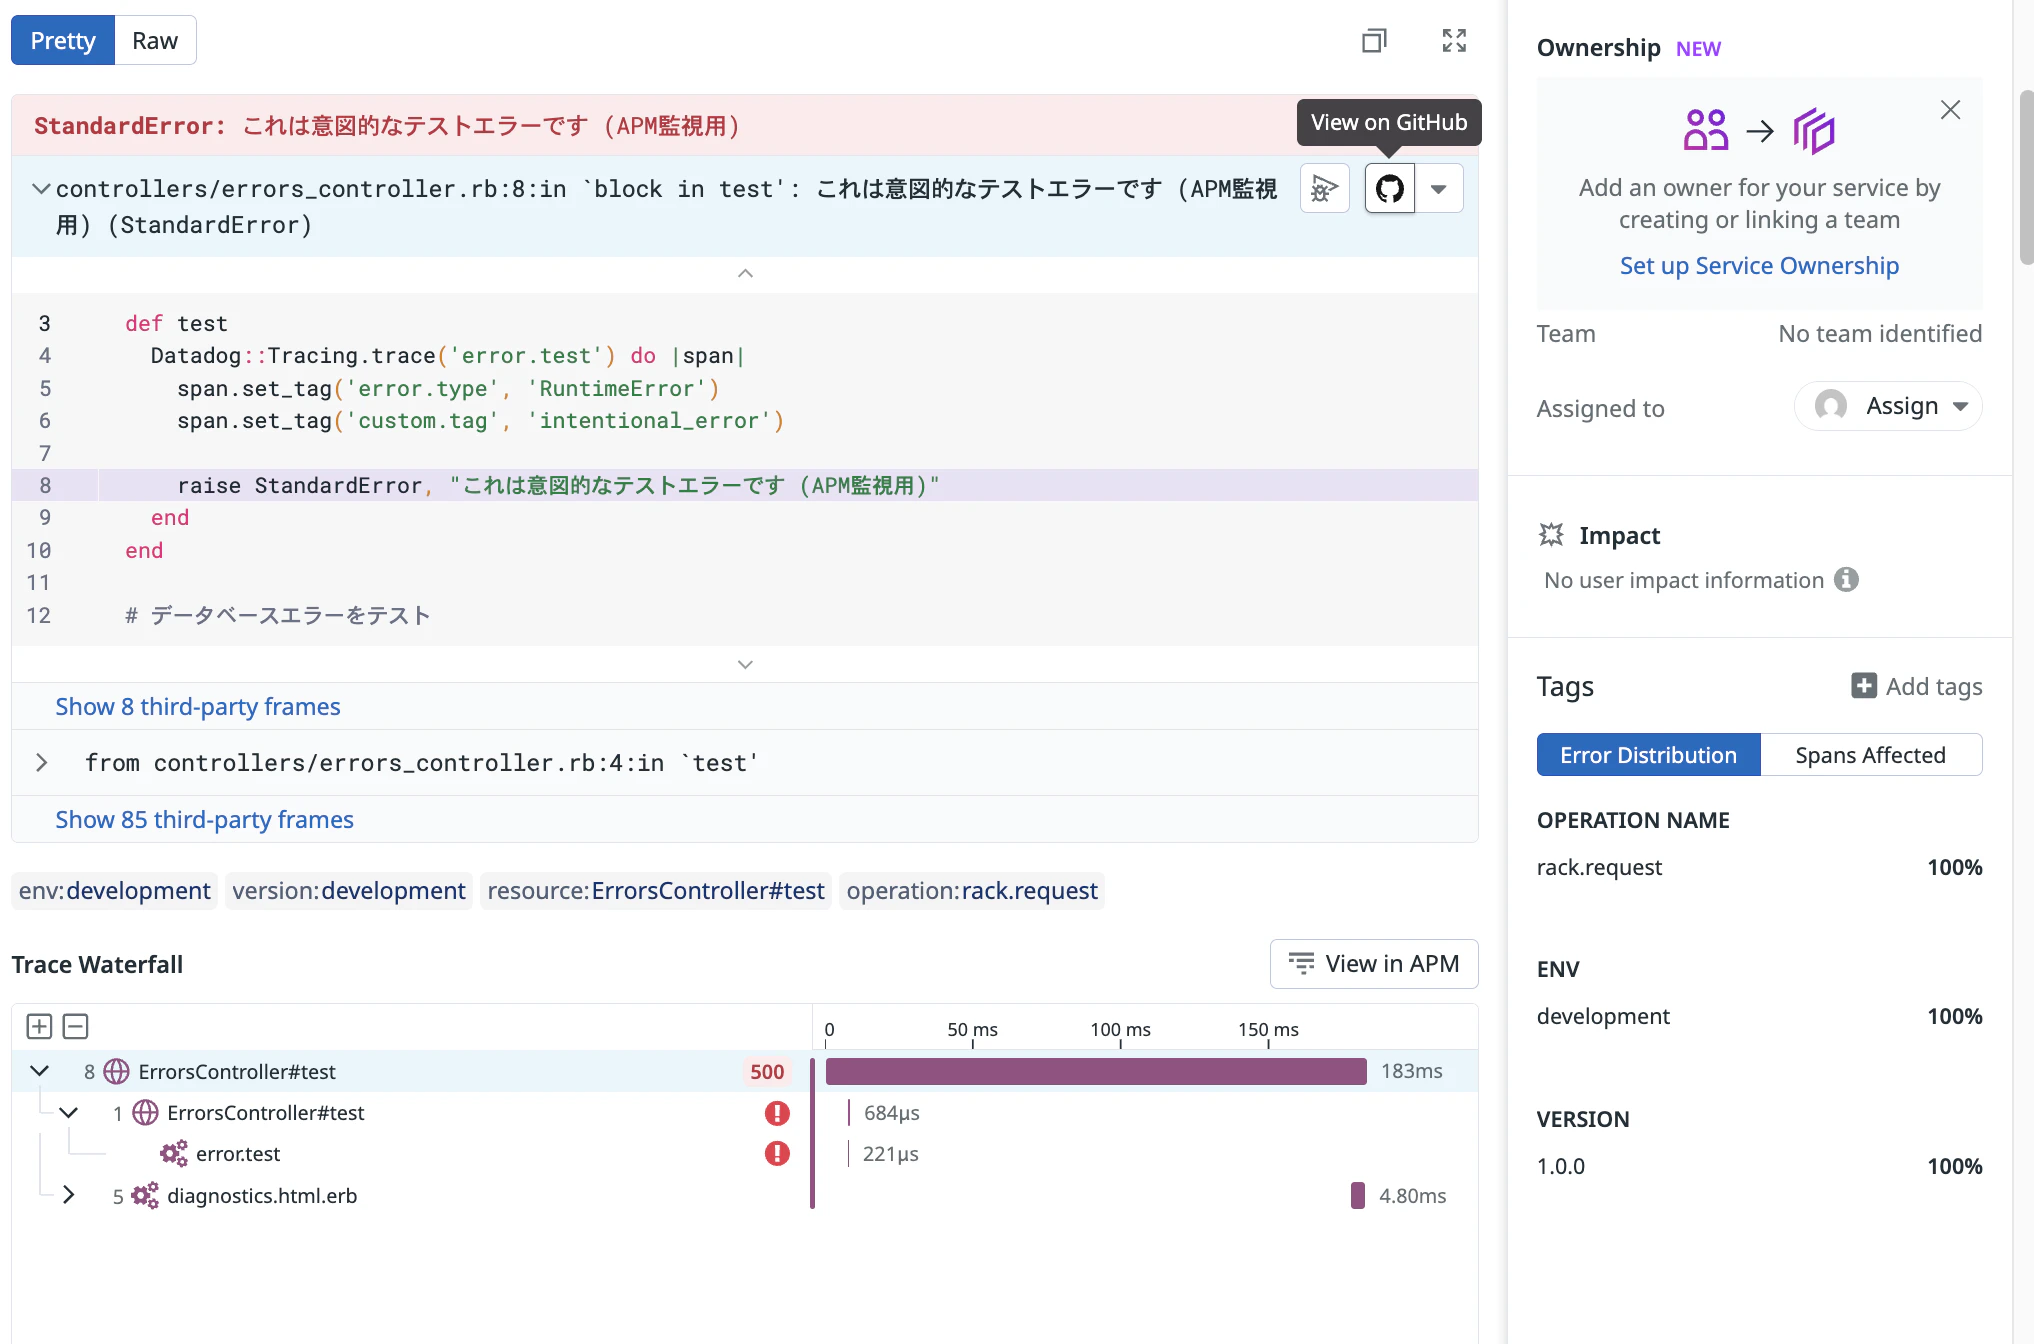Click the 500 status badge
The image size is (2034, 1344).
click(x=767, y=1071)
